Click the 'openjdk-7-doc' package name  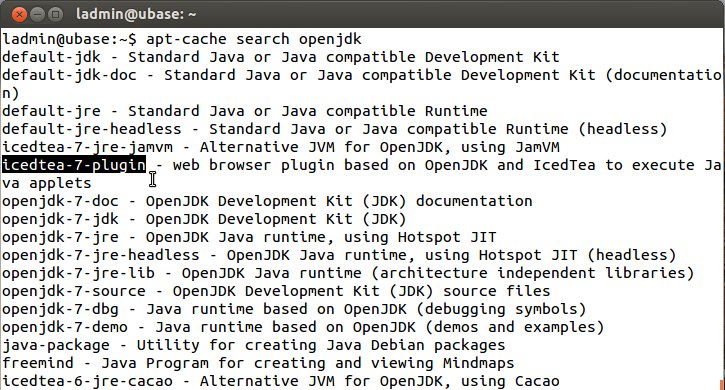60,202
